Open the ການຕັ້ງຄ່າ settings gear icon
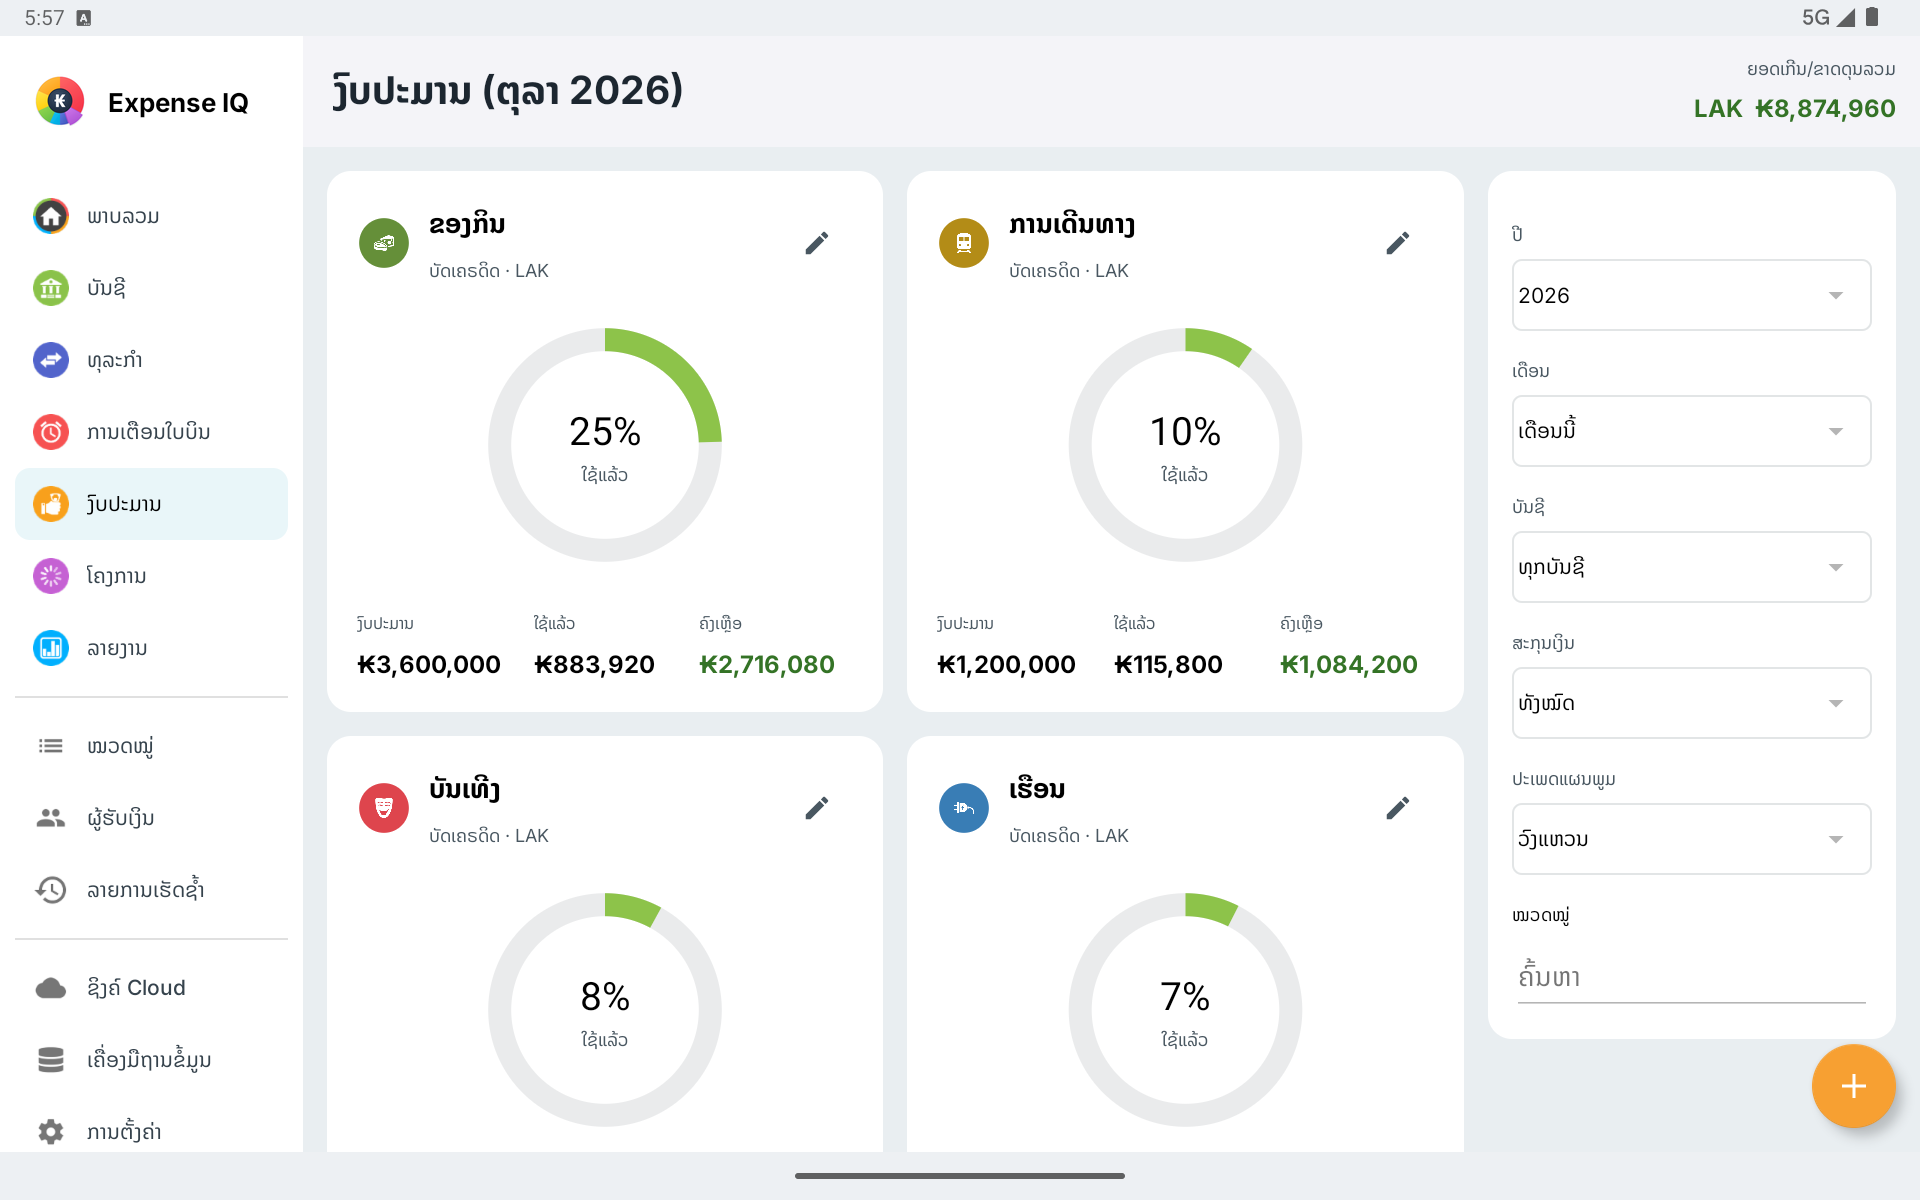 coord(51,1132)
